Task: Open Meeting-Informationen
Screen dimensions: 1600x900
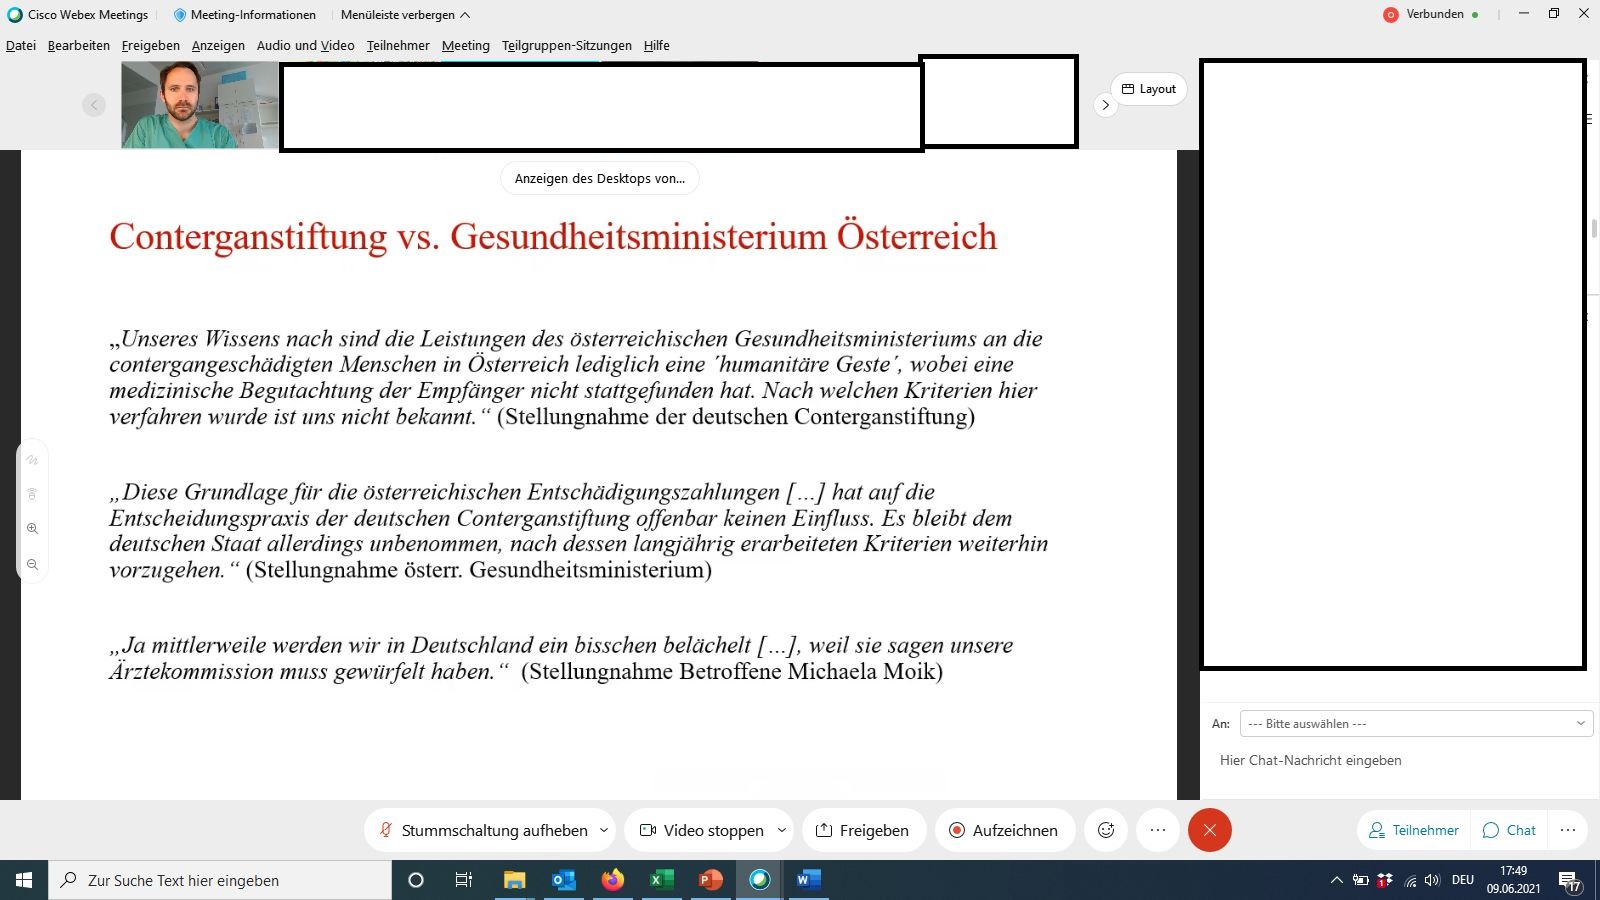Action: pos(245,15)
